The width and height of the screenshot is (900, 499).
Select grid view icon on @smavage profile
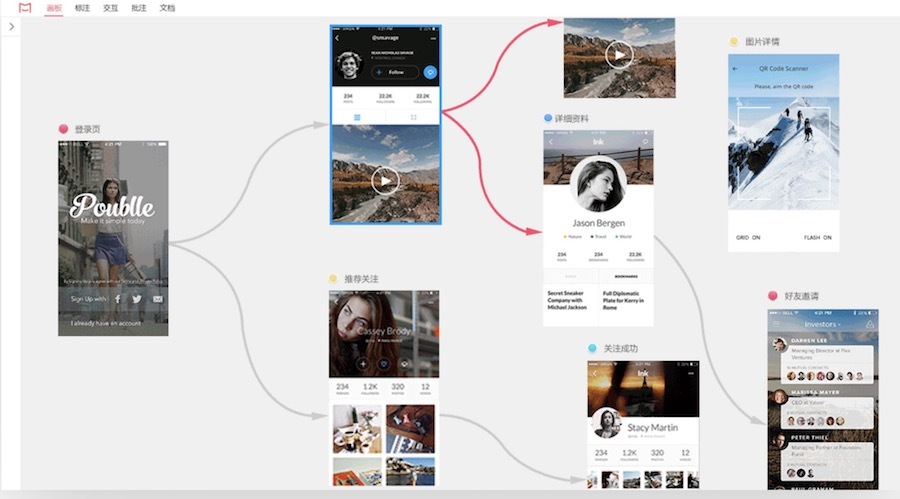(413, 117)
